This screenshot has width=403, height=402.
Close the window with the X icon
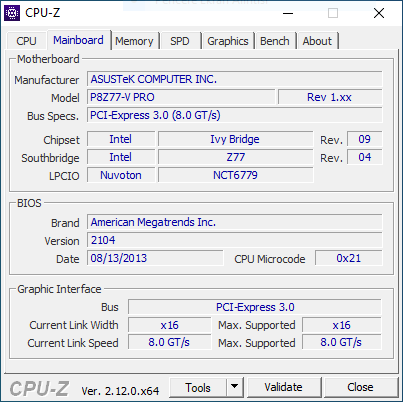379,13
